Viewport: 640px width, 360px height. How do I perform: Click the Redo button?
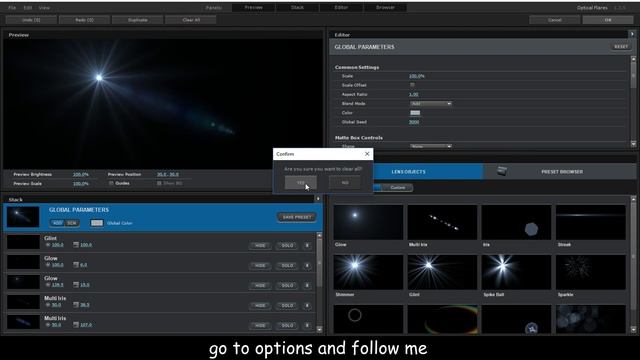tap(84, 20)
